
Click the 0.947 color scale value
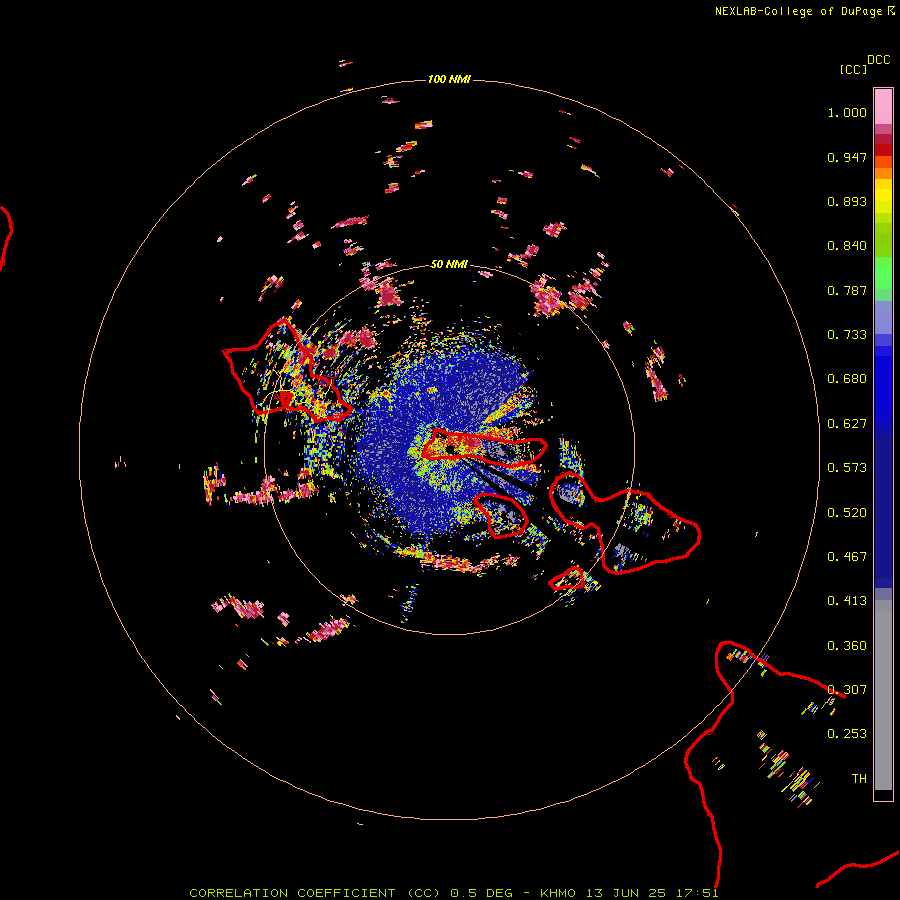point(847,157)
